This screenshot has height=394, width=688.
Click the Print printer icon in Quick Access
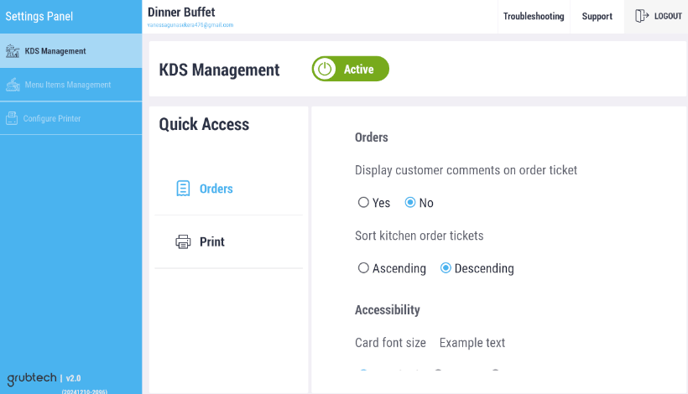pos(183,242)
